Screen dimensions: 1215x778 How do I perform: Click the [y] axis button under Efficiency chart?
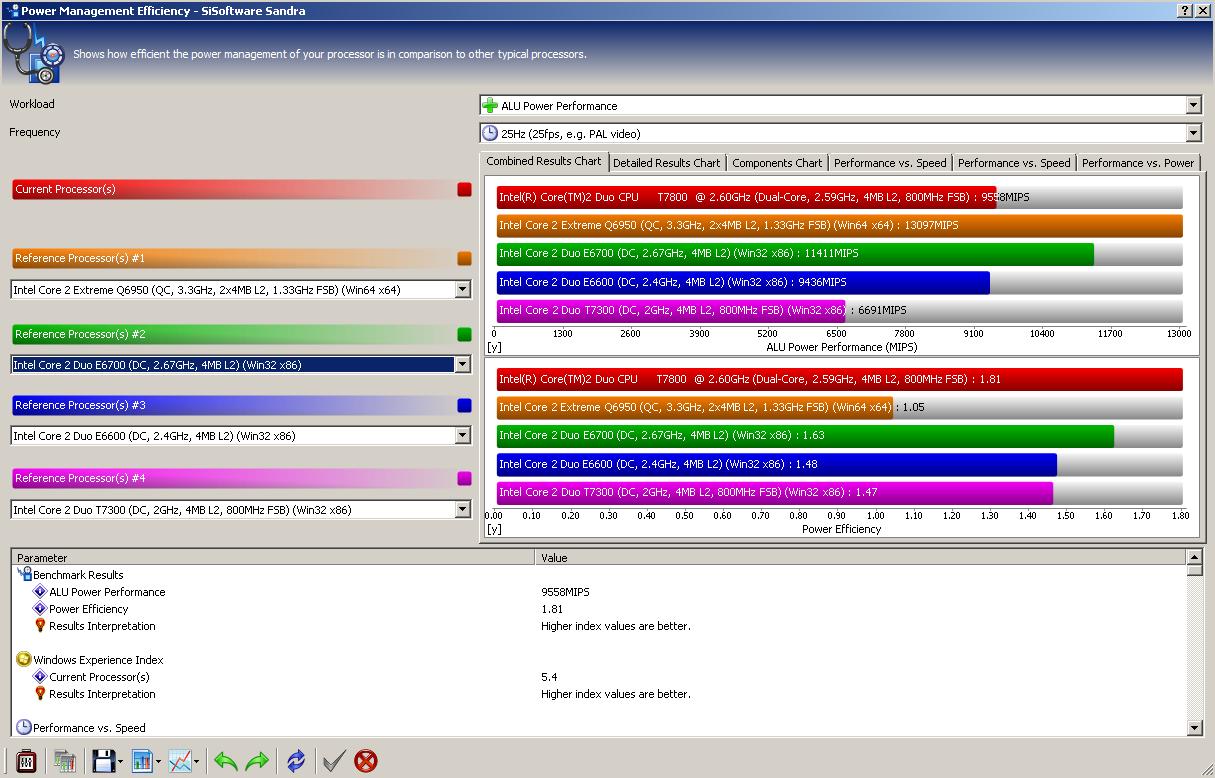point(494,529)
